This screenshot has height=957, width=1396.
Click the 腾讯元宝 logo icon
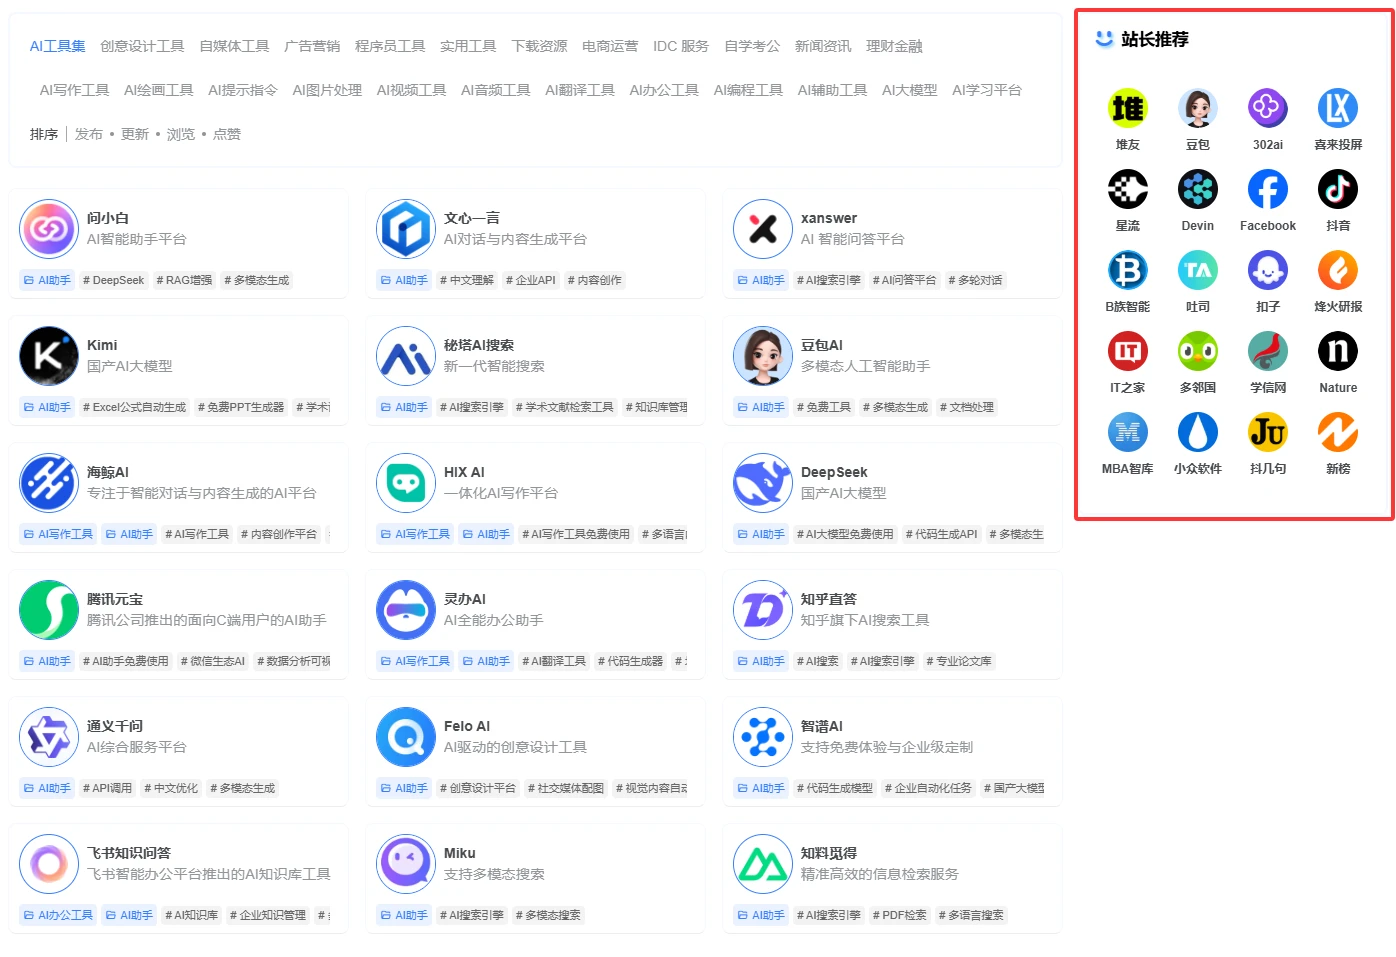click(49, 610)
